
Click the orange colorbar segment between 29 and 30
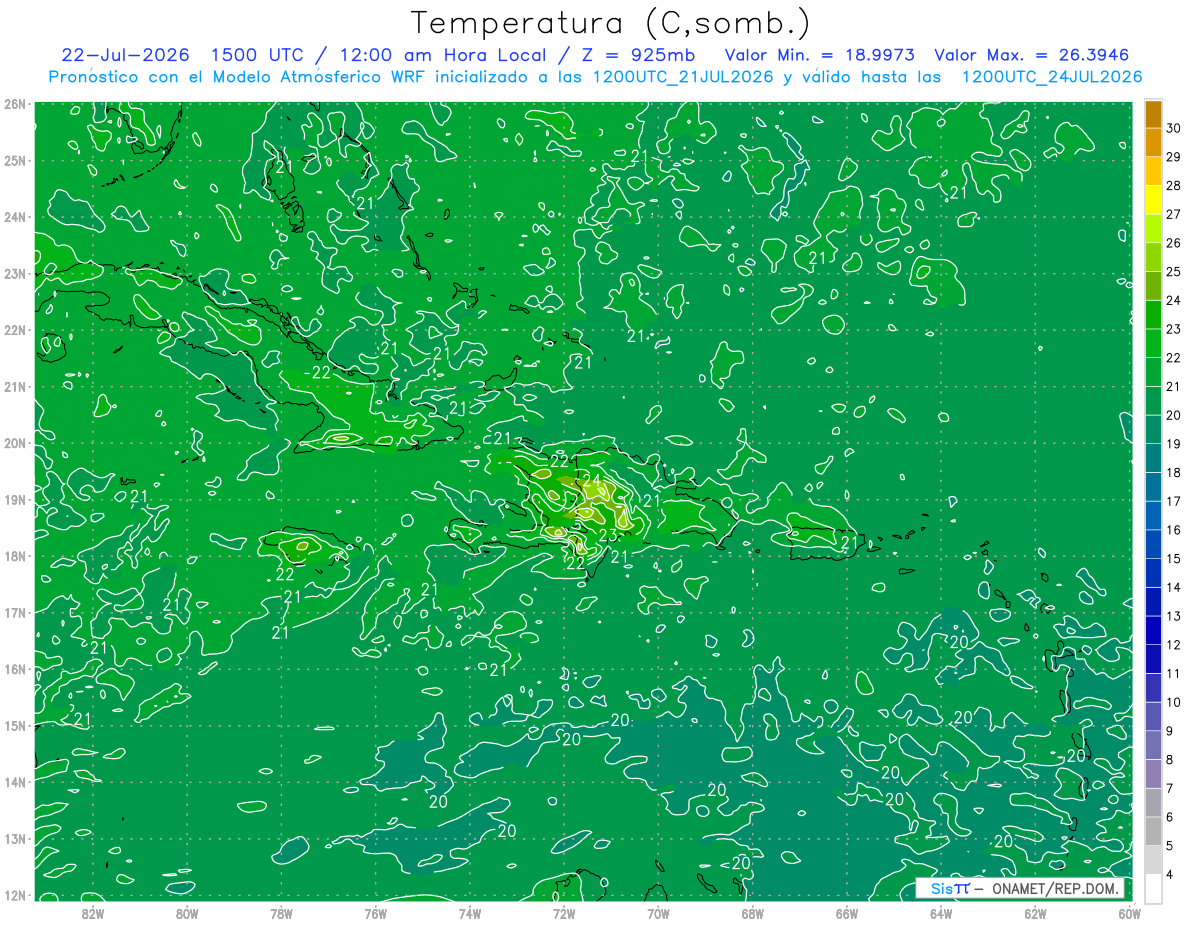coord(1153,142)
